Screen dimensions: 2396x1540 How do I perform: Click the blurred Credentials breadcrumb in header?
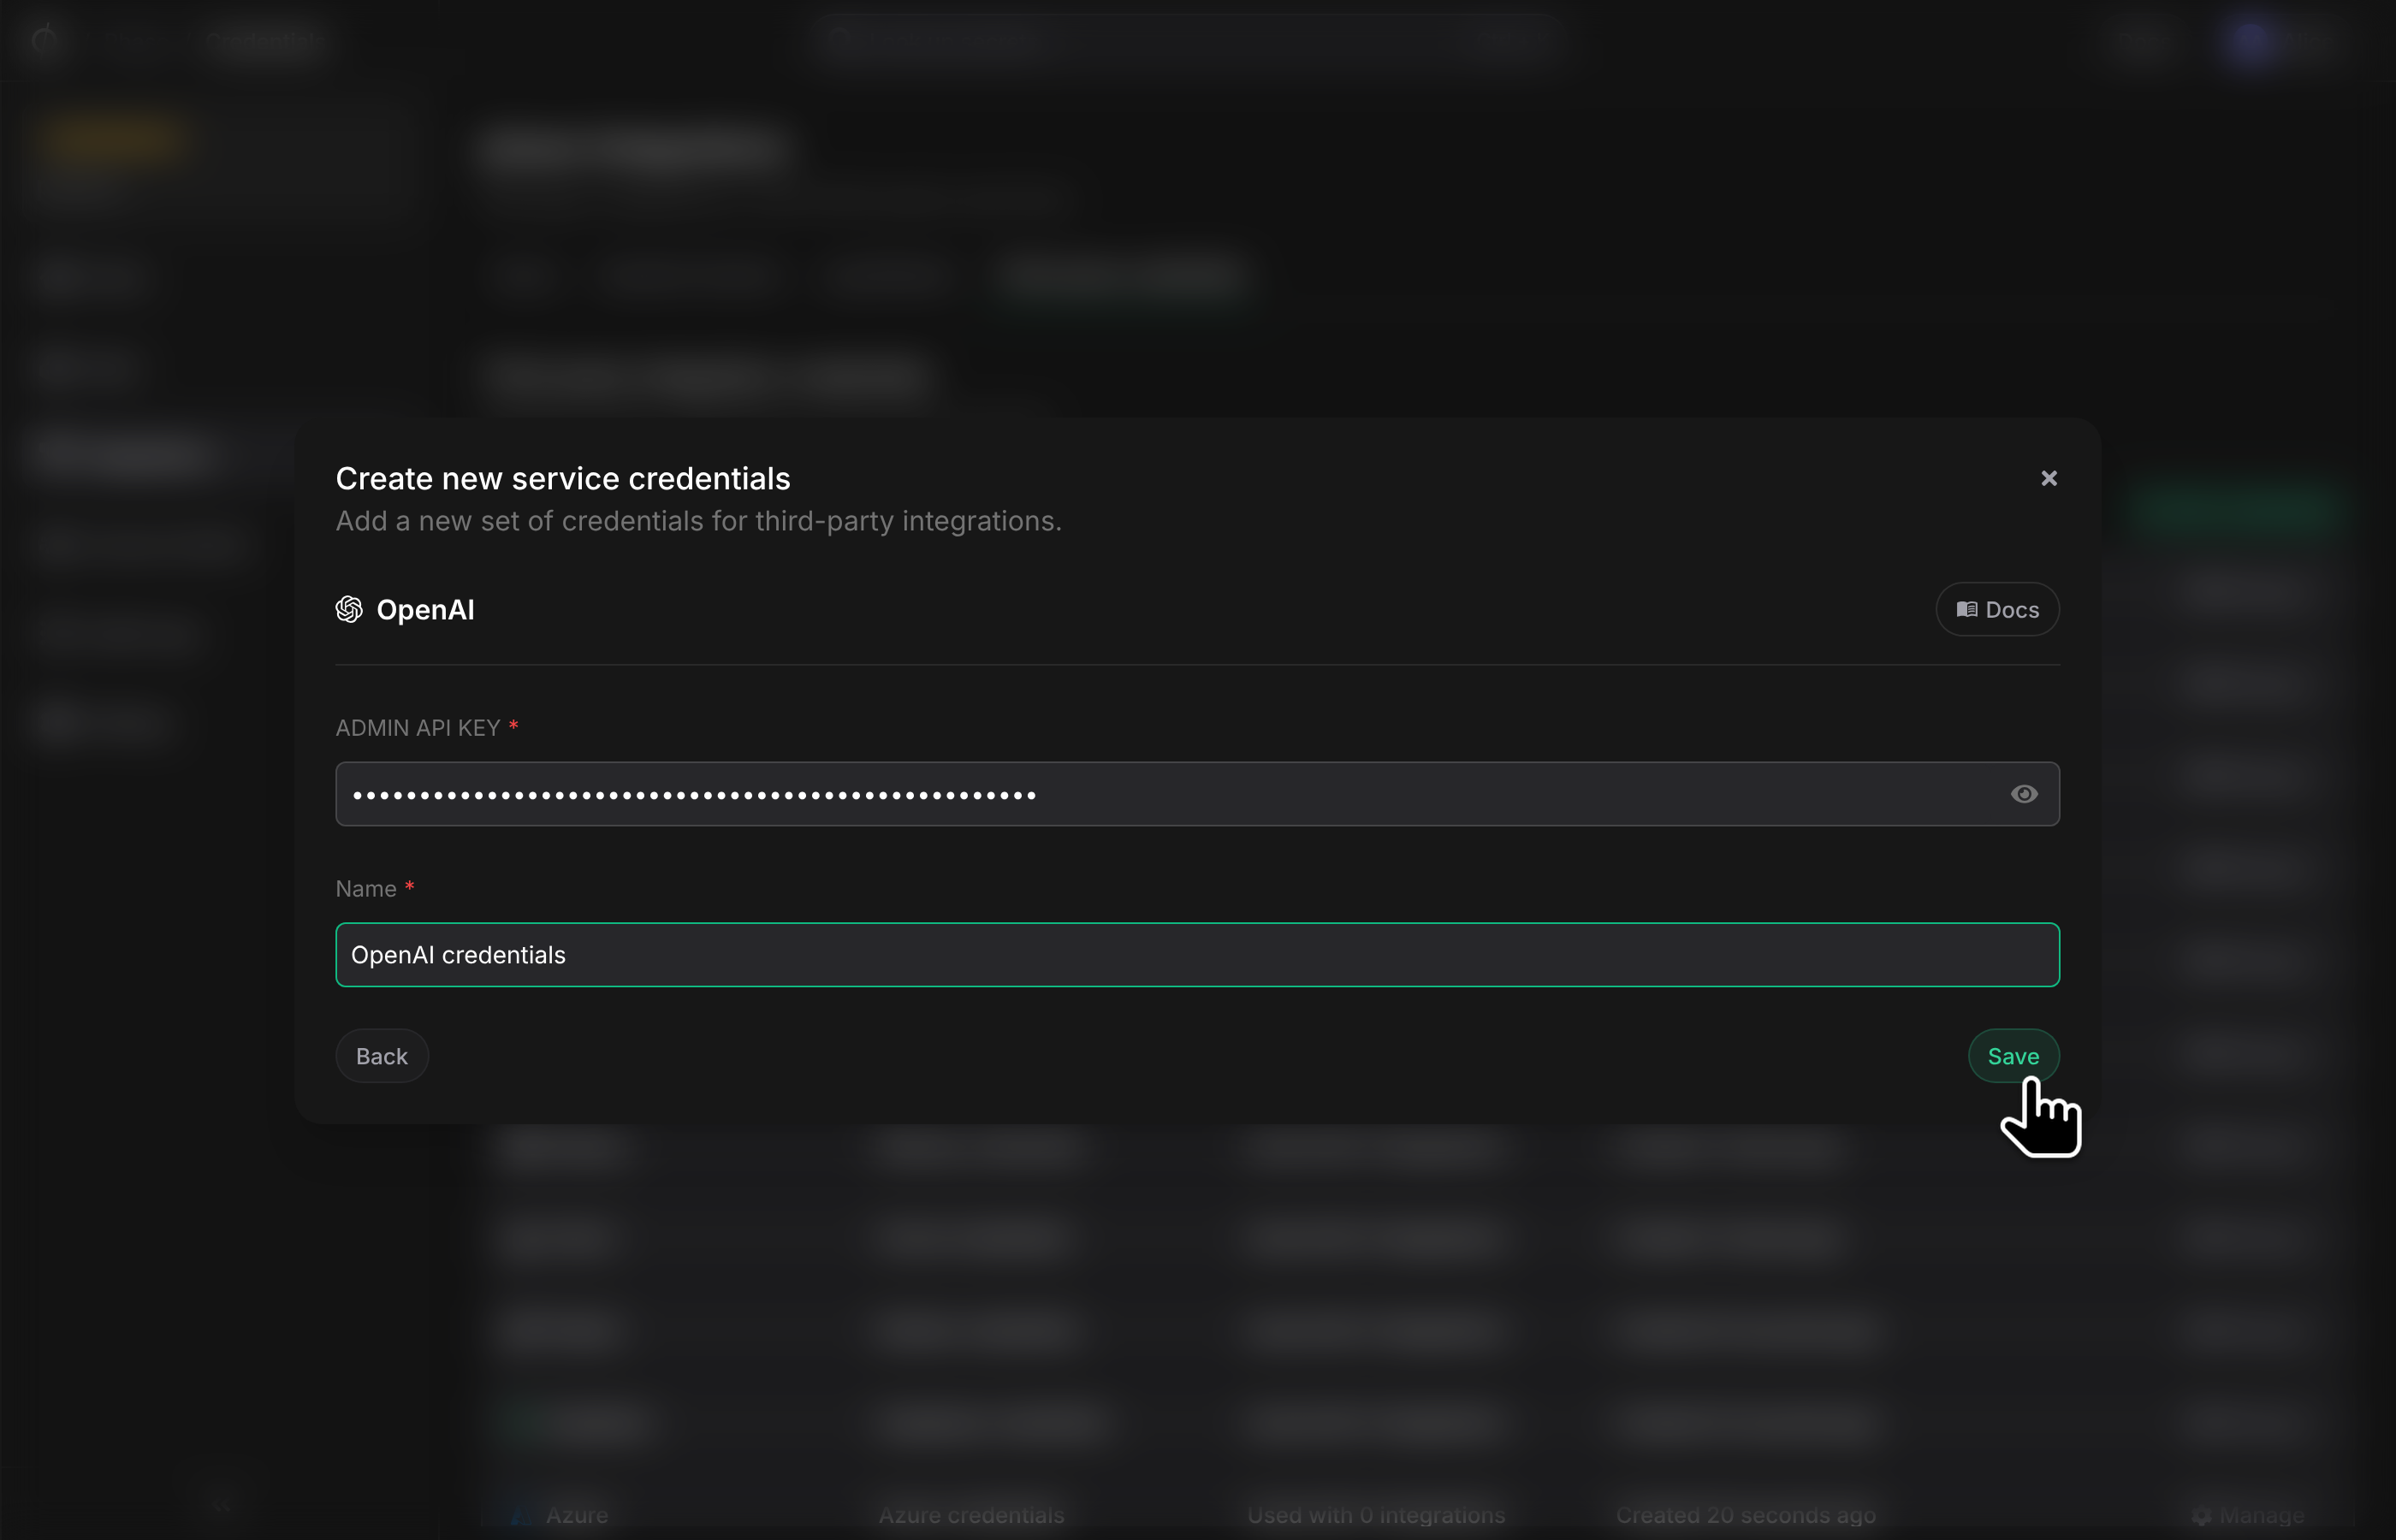(x=266, y=40)
